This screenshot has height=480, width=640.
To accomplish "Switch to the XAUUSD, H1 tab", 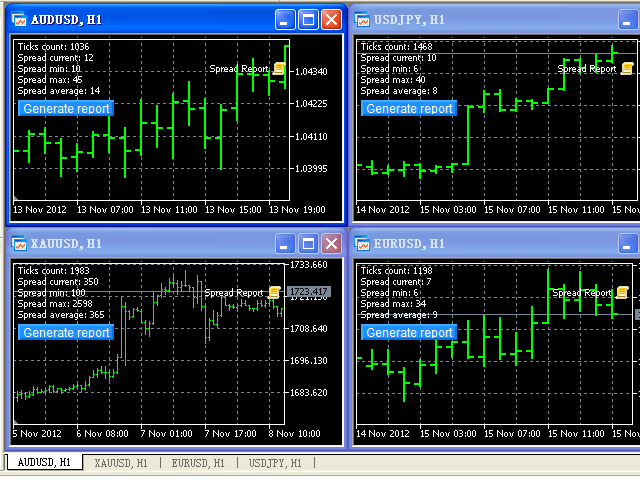I will pos(120,463).
